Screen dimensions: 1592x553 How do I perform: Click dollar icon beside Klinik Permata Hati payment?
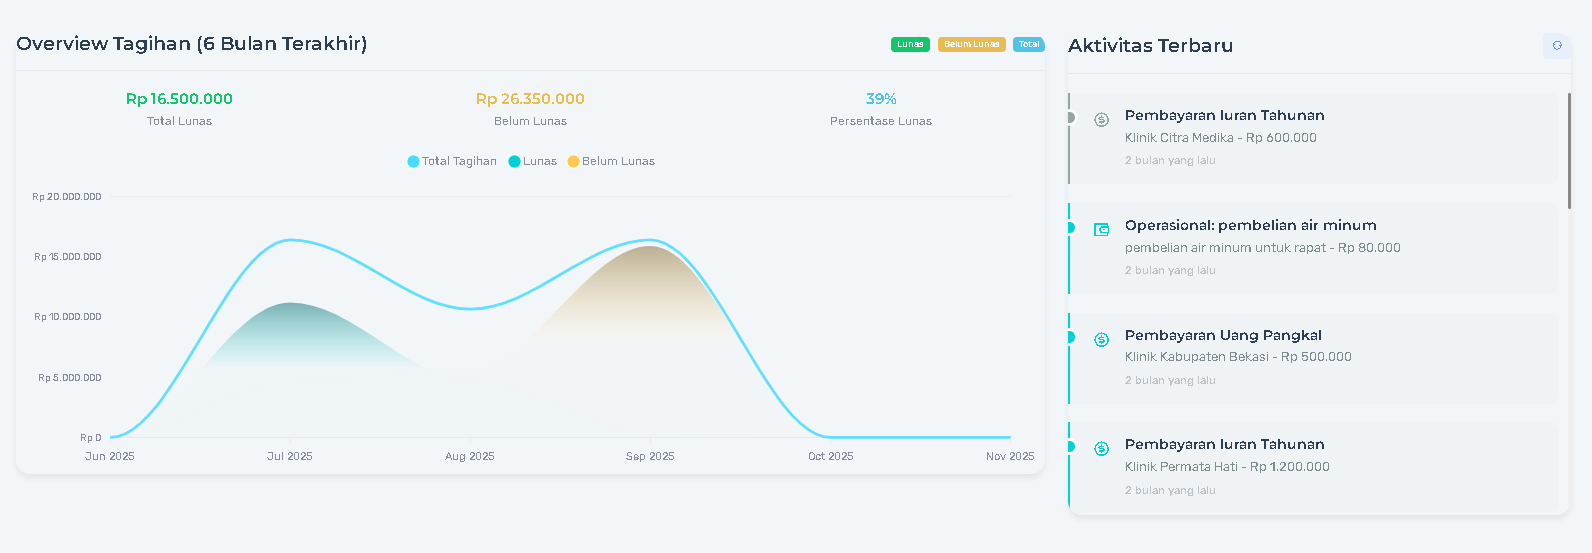(x=1101, y=448)
